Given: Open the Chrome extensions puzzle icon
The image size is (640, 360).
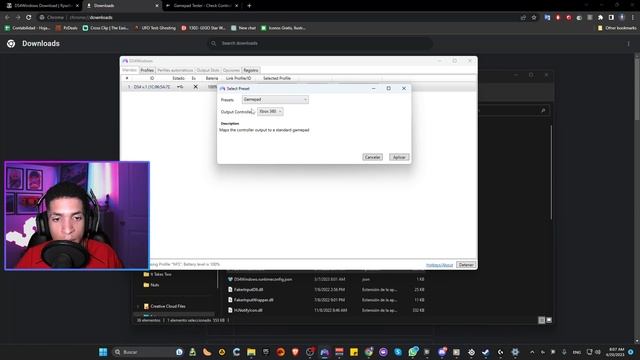Looking at the screenshot, I should (x=600, y=18).
